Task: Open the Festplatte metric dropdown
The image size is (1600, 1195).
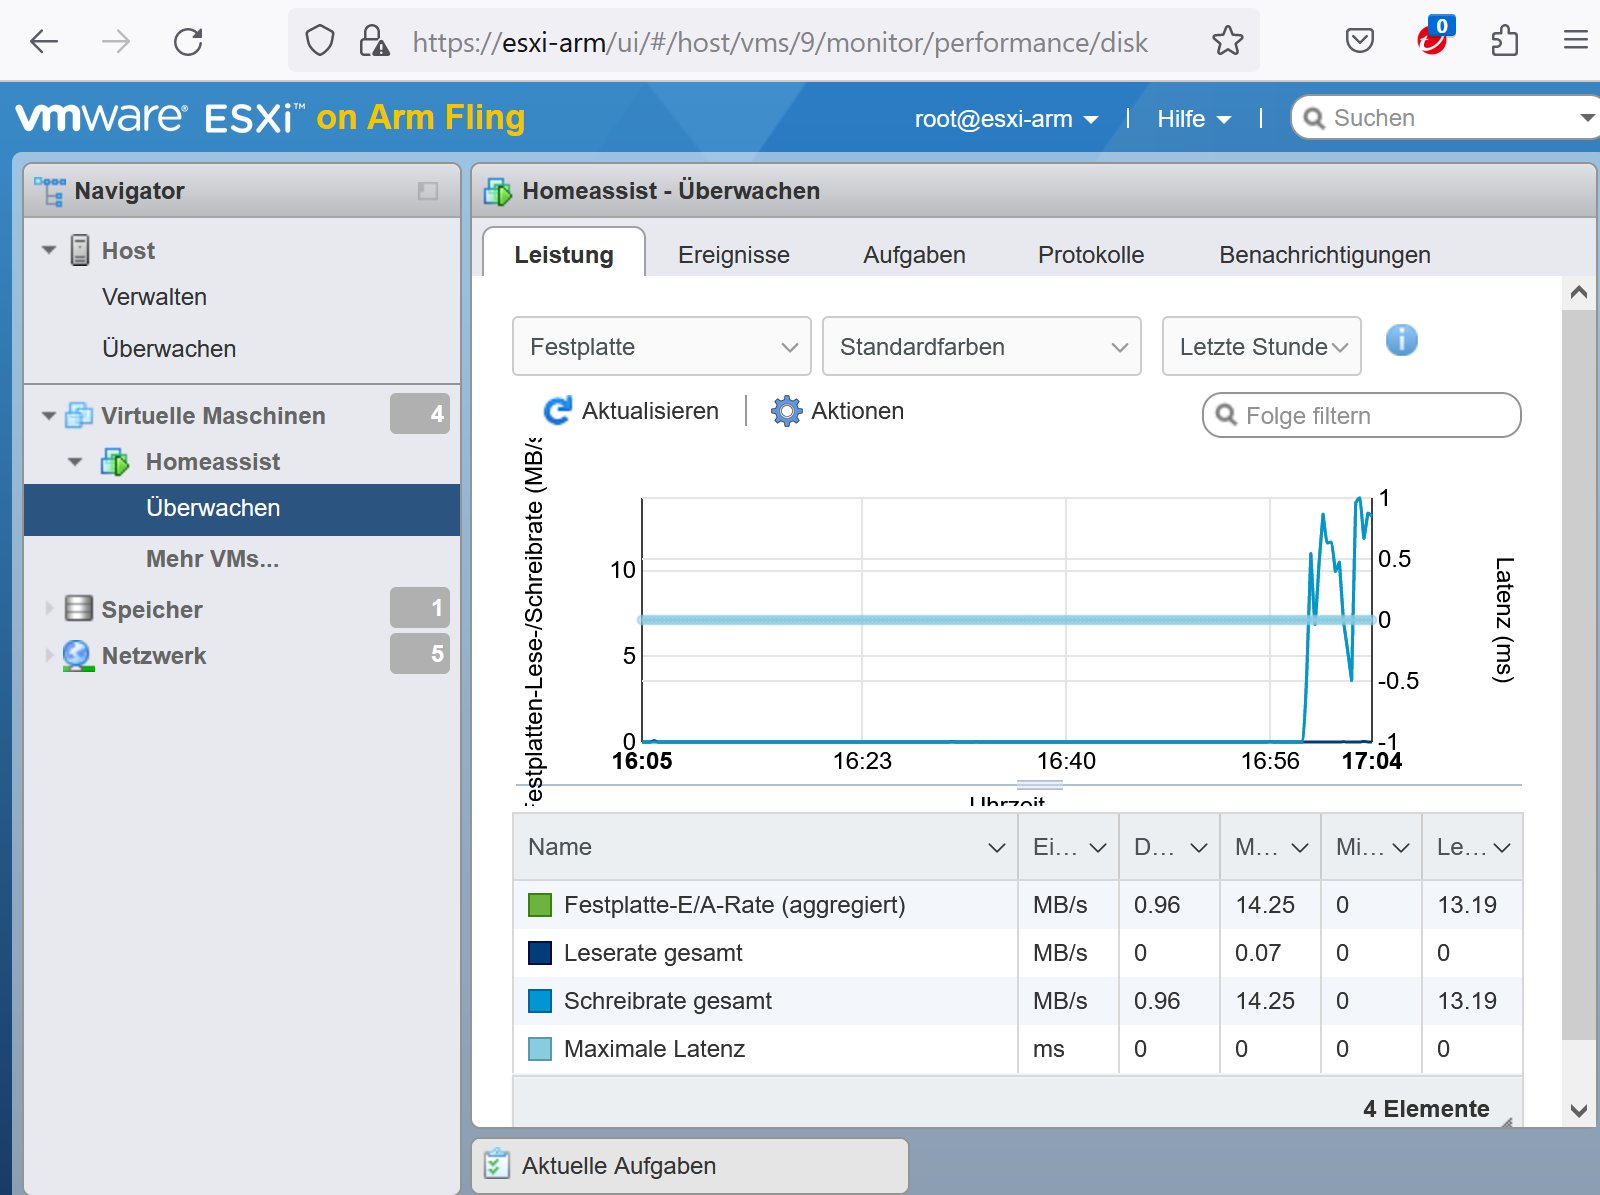Action: (x=661, y=347)
